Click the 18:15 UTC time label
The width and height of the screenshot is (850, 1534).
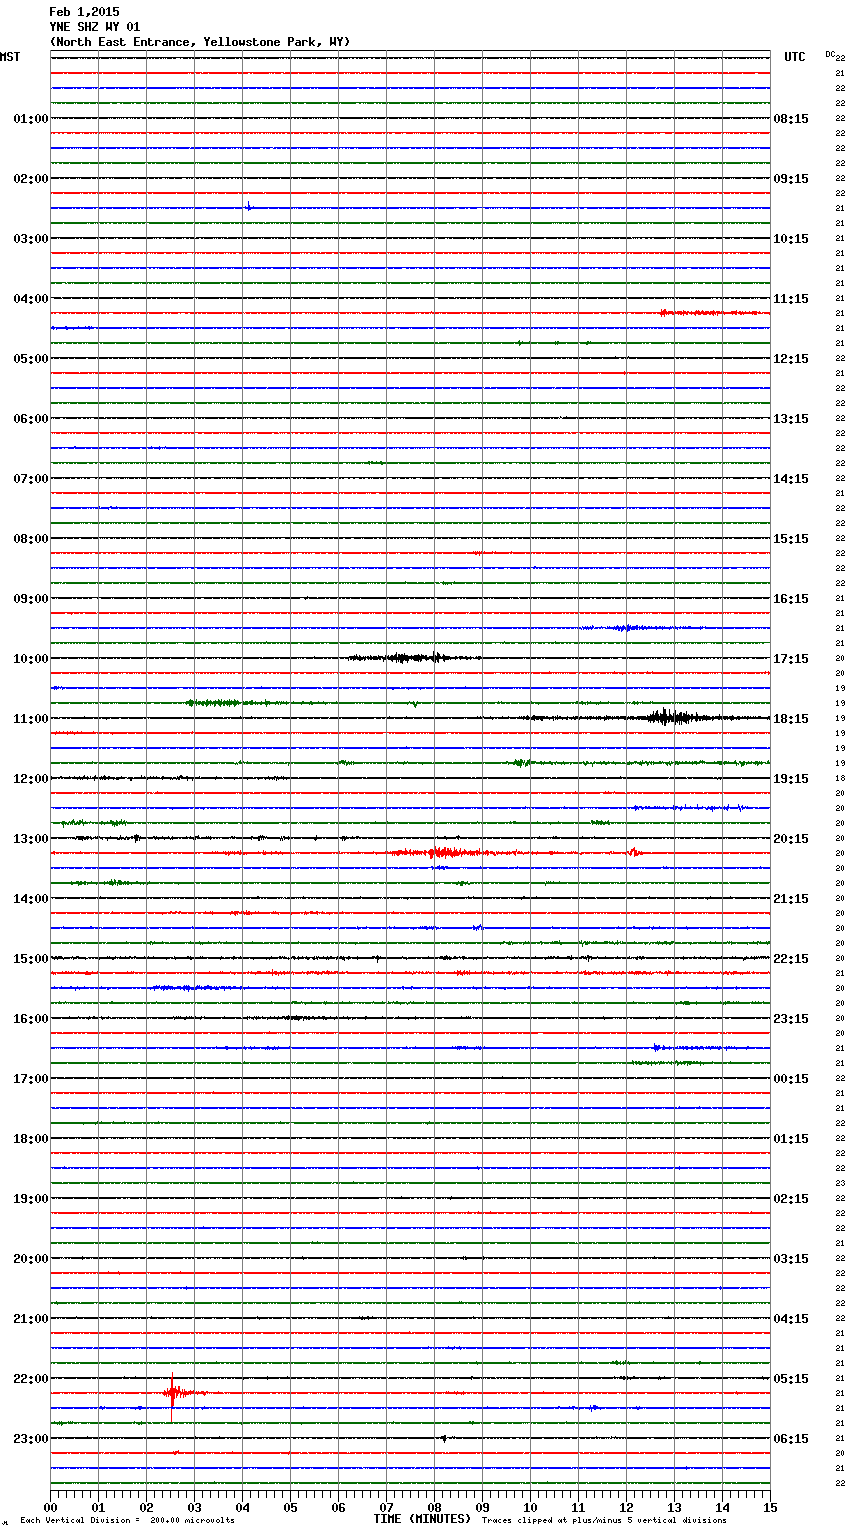[791, 719]
